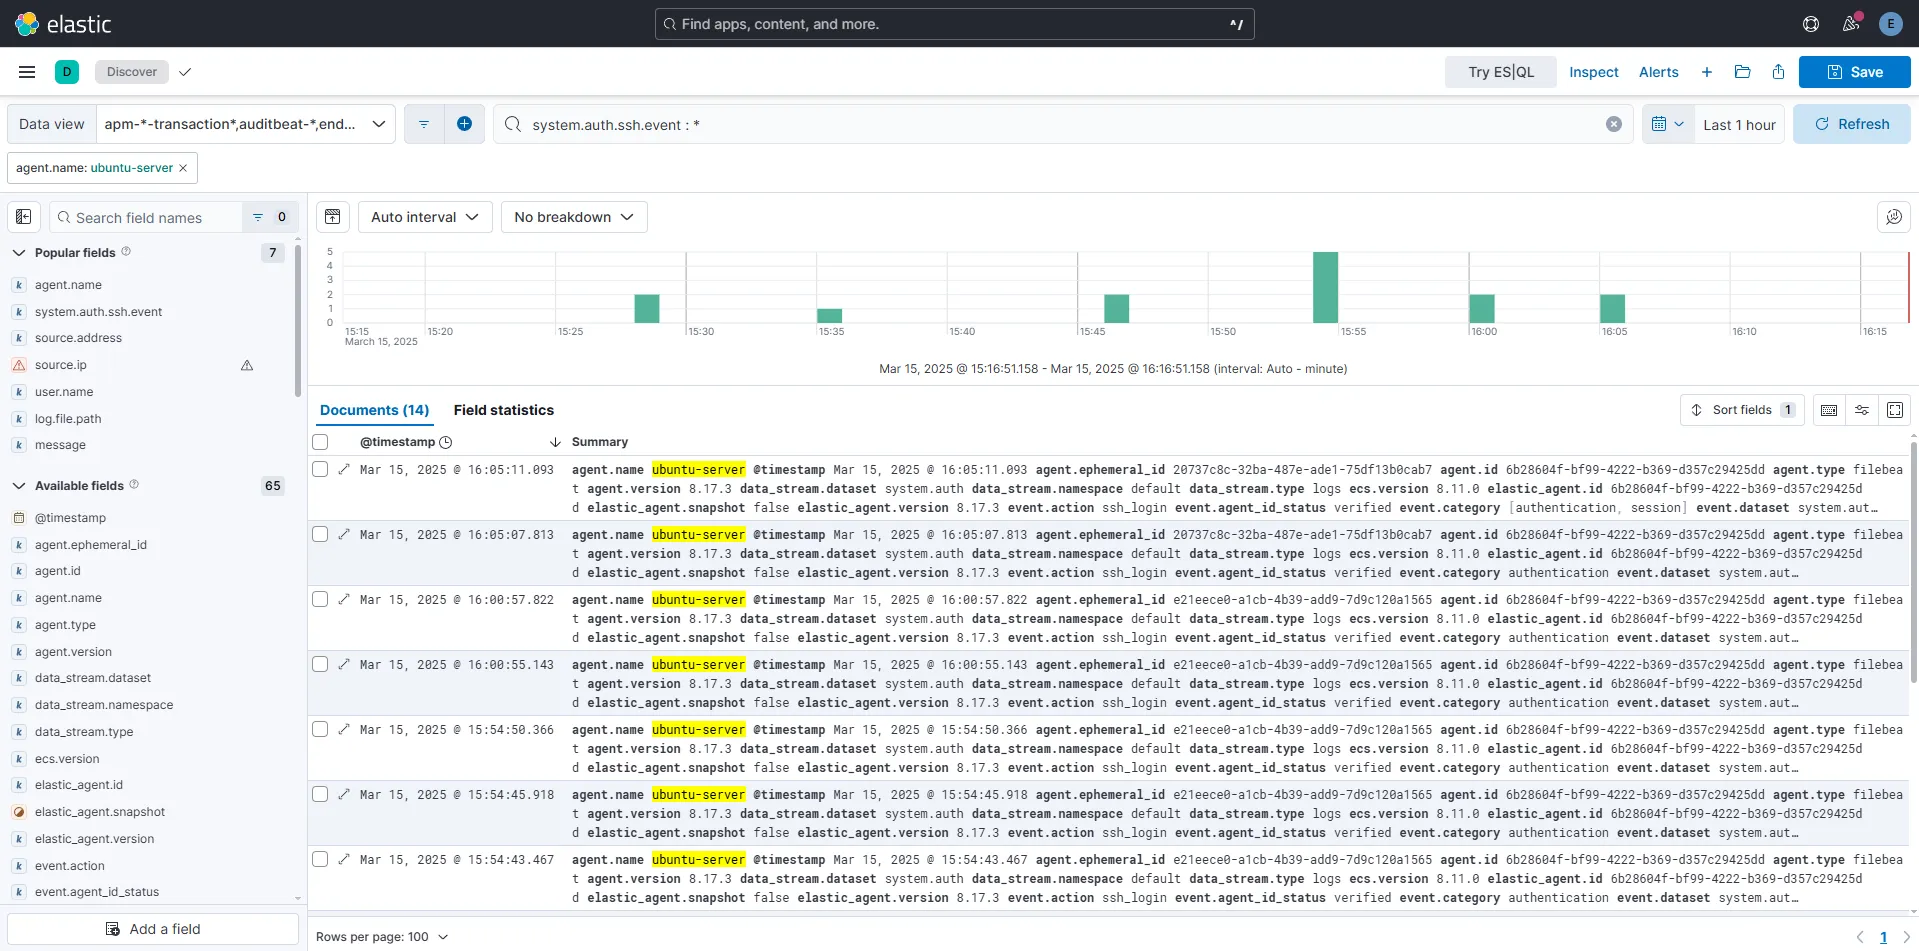Open the No breakdown dropdown
This screenshot has height=951, width=1919.
pyautogui.click(x=573, y=217)
